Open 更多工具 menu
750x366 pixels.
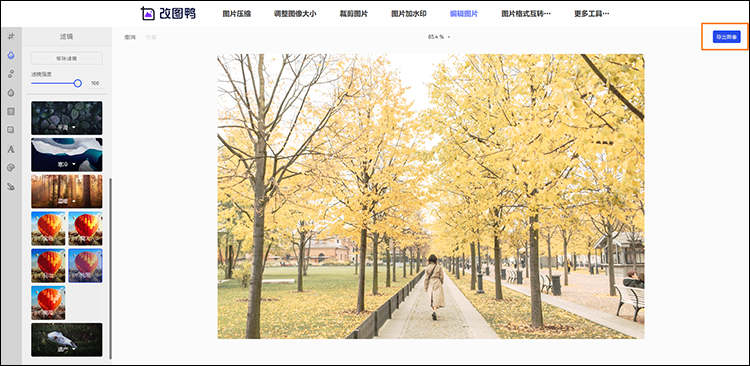click(592, 14)
